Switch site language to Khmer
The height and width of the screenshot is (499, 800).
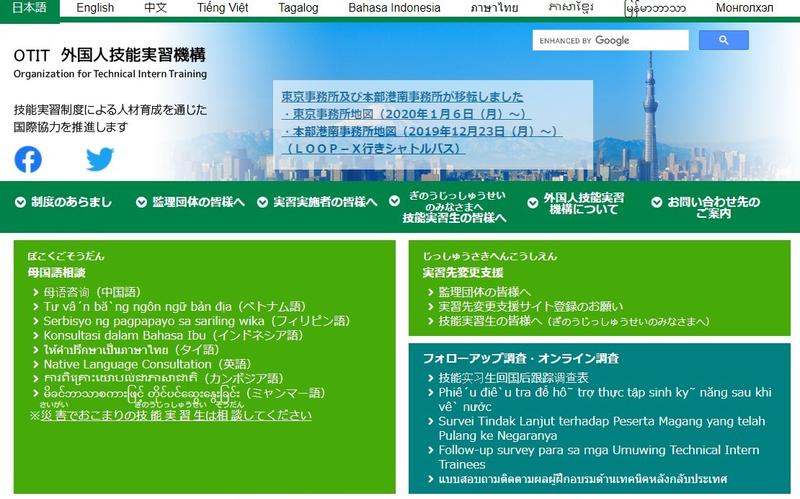pyautogui.click(x=571, y=8)
